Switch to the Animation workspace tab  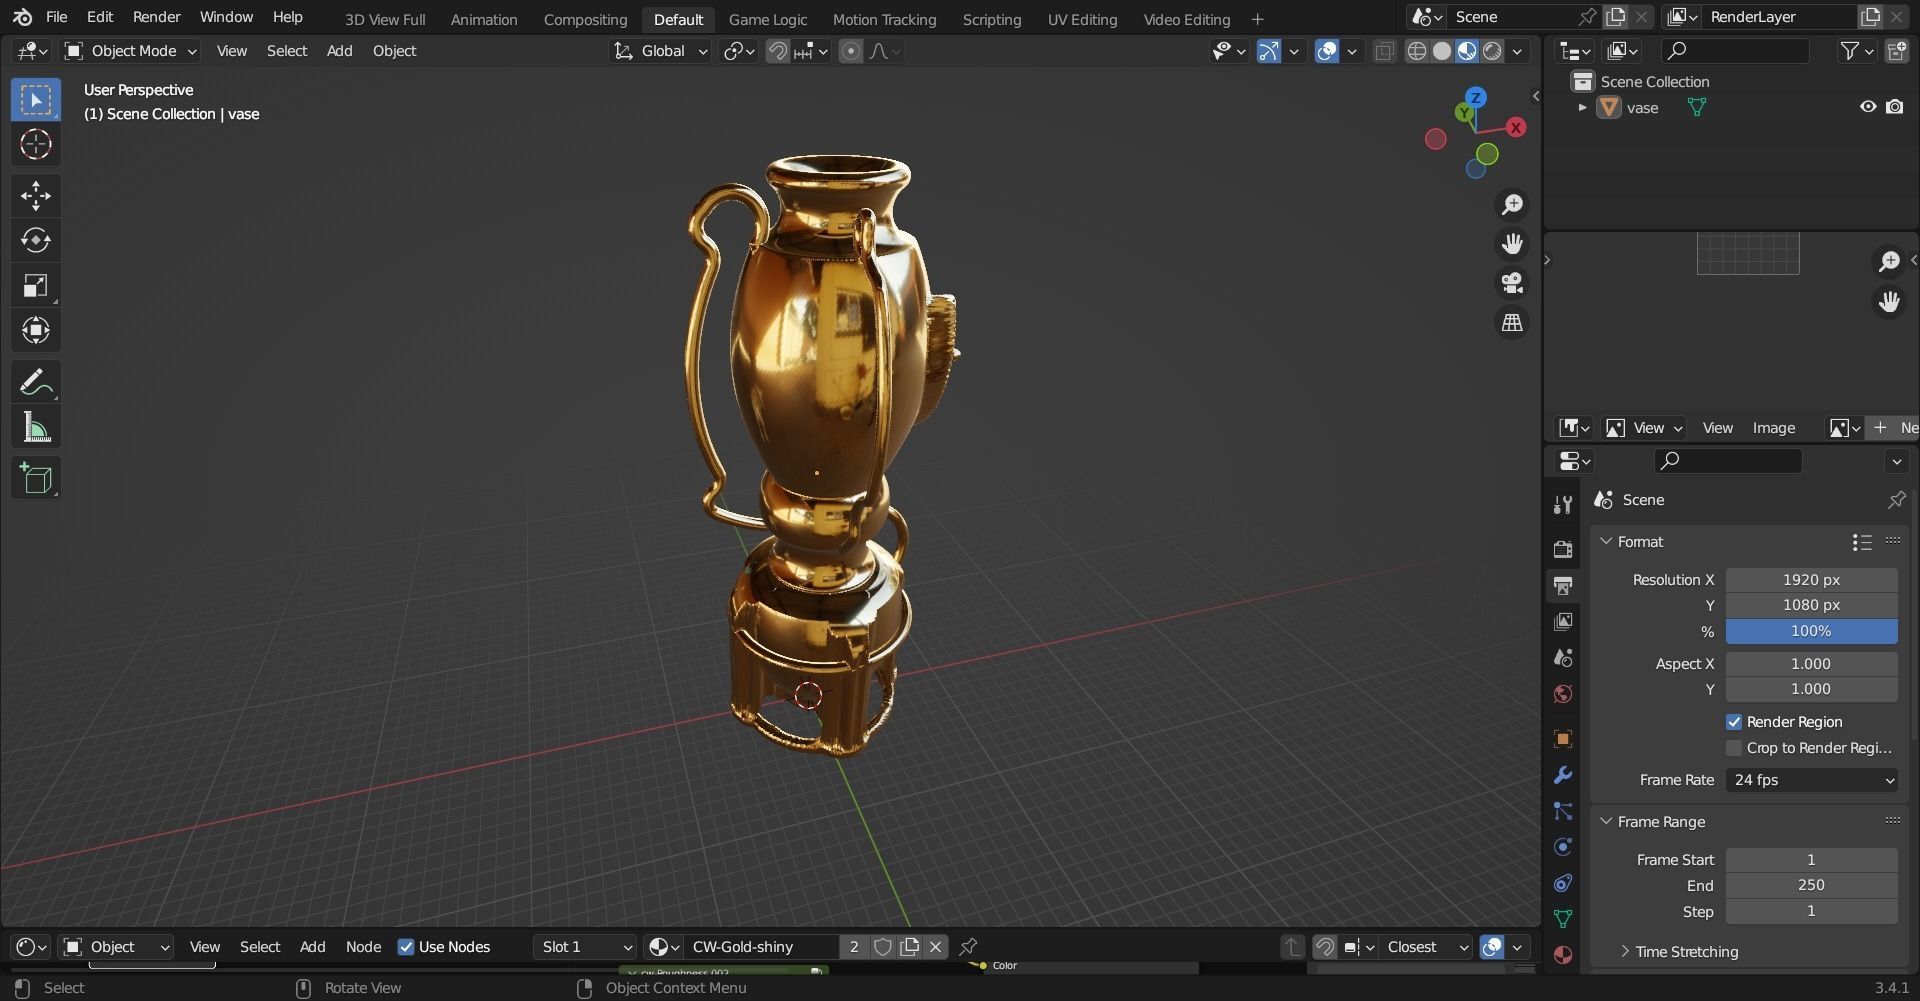(484, 19)
